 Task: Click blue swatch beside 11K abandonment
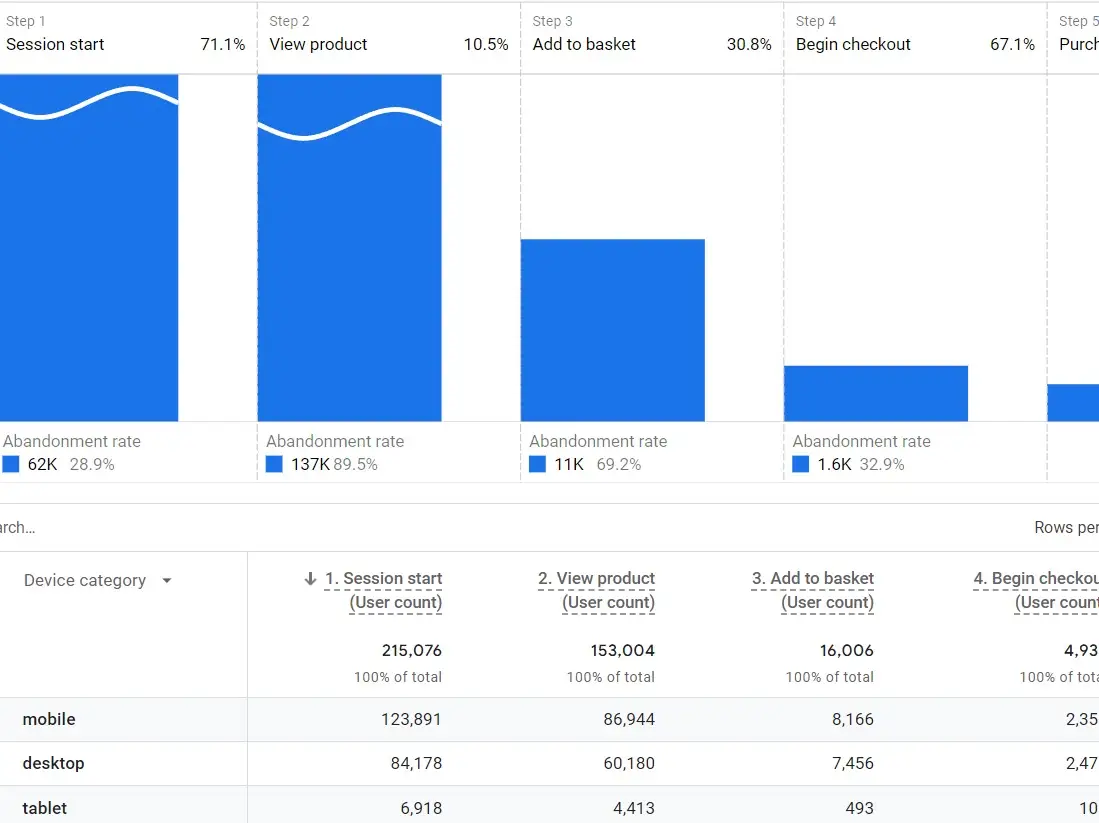coord(537,464)
